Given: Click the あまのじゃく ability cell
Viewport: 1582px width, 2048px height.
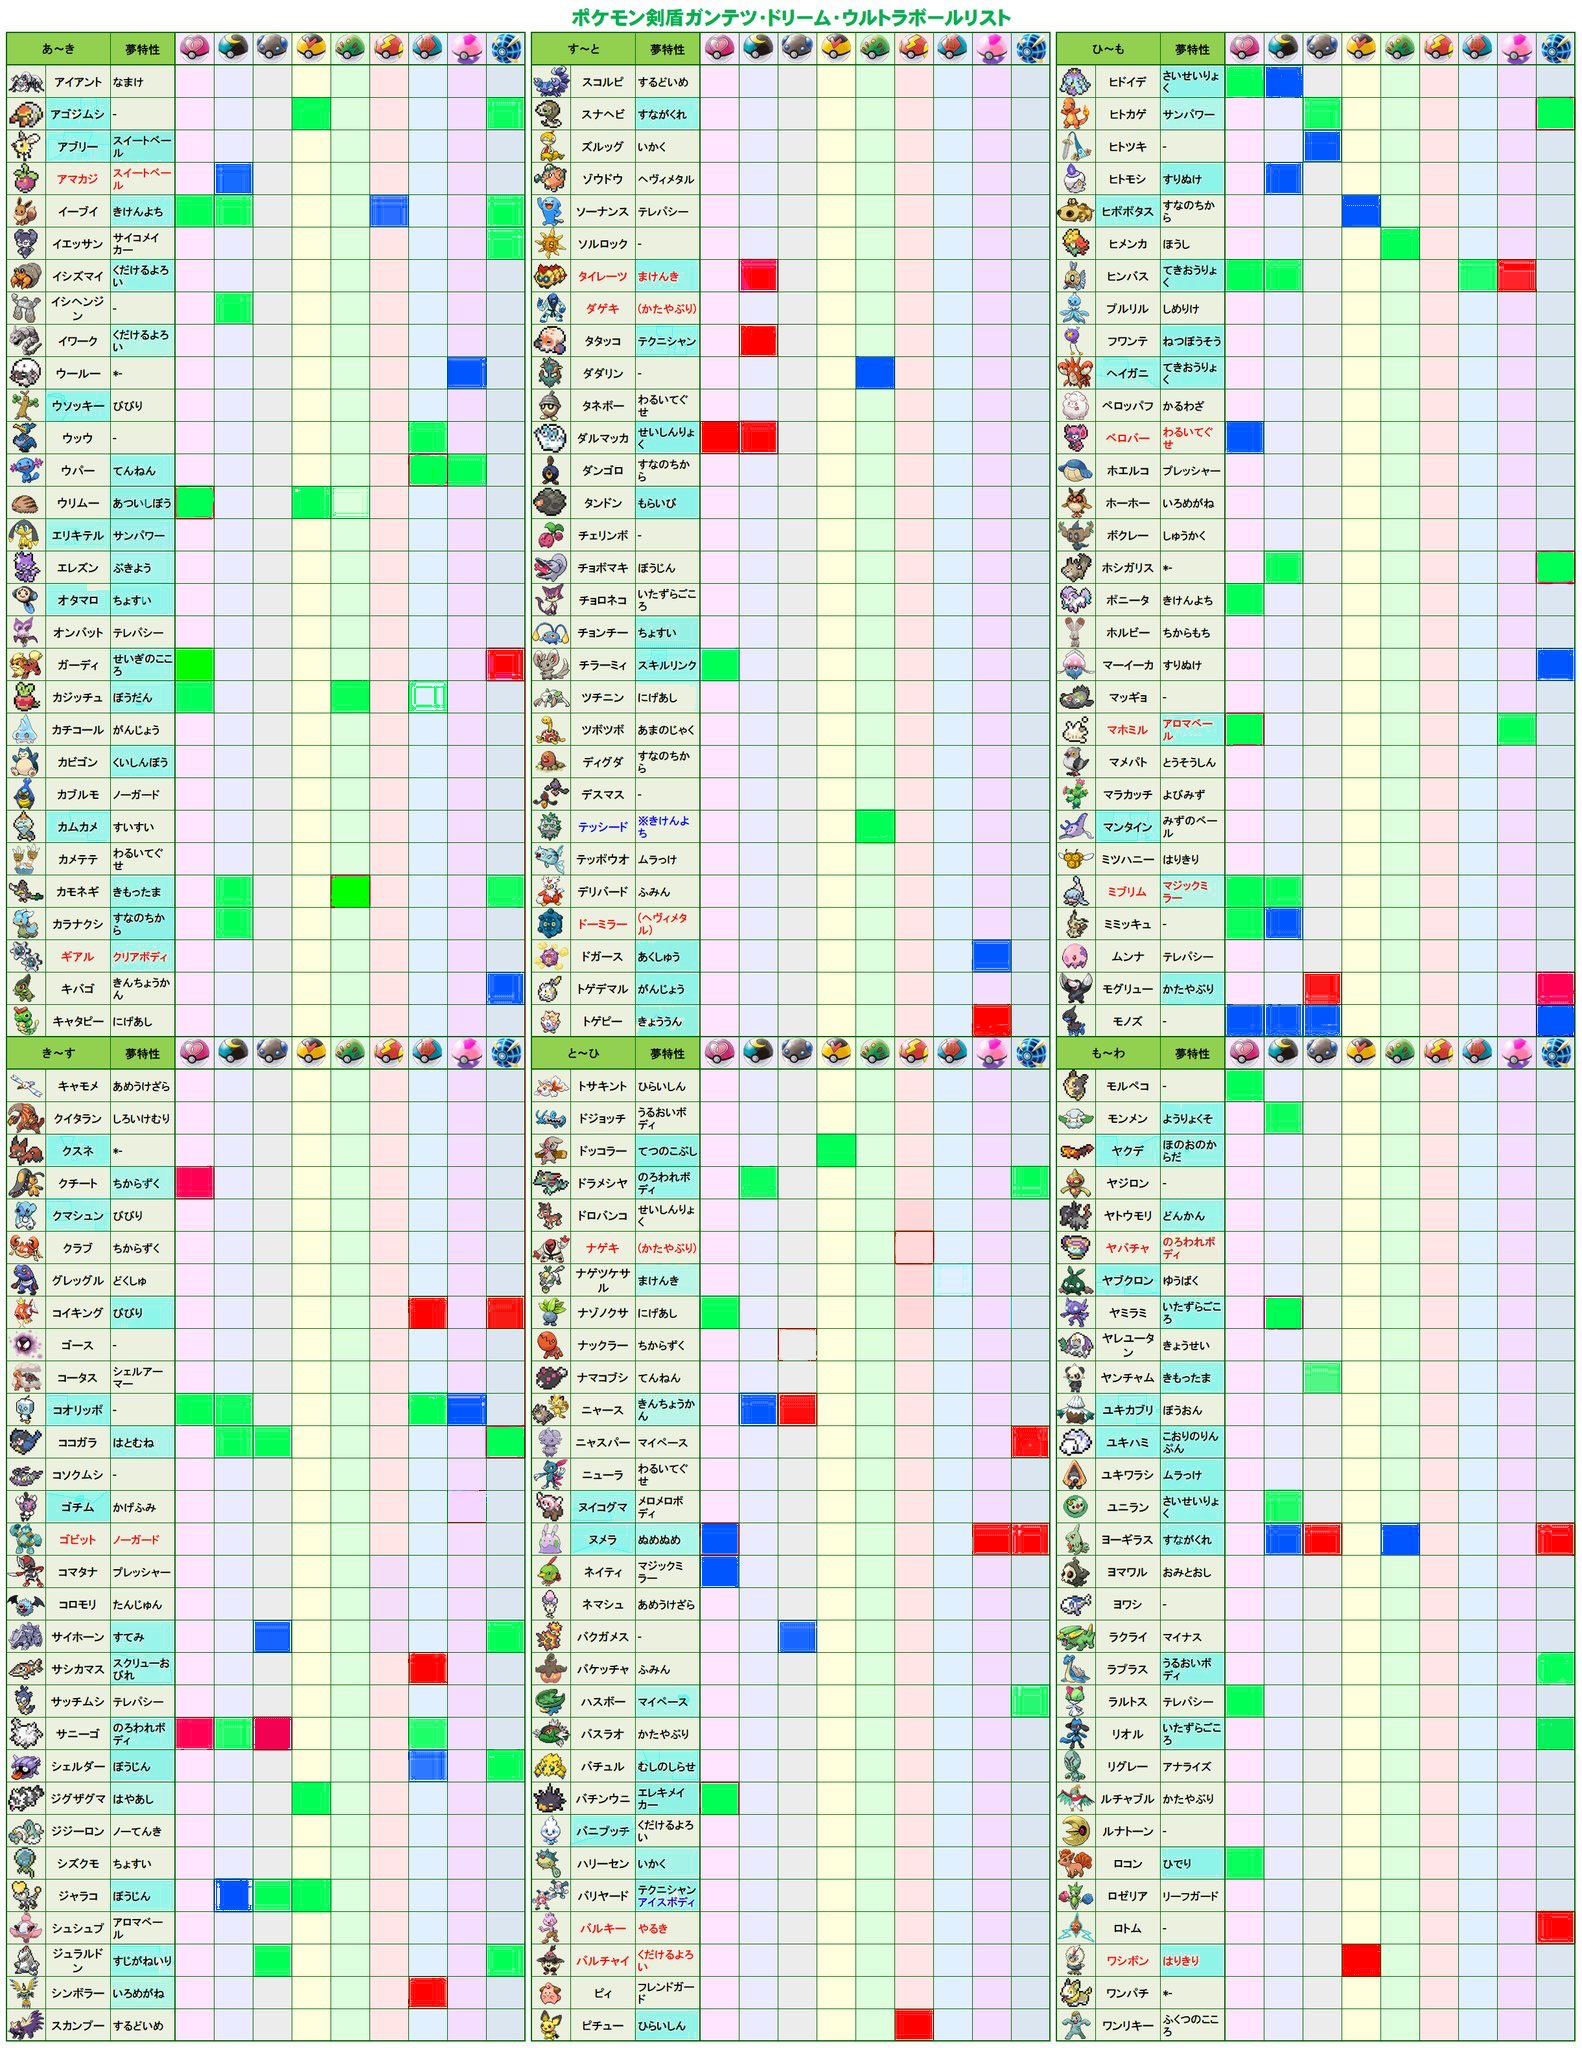Looking at the screenshot, I should [667, 730].
